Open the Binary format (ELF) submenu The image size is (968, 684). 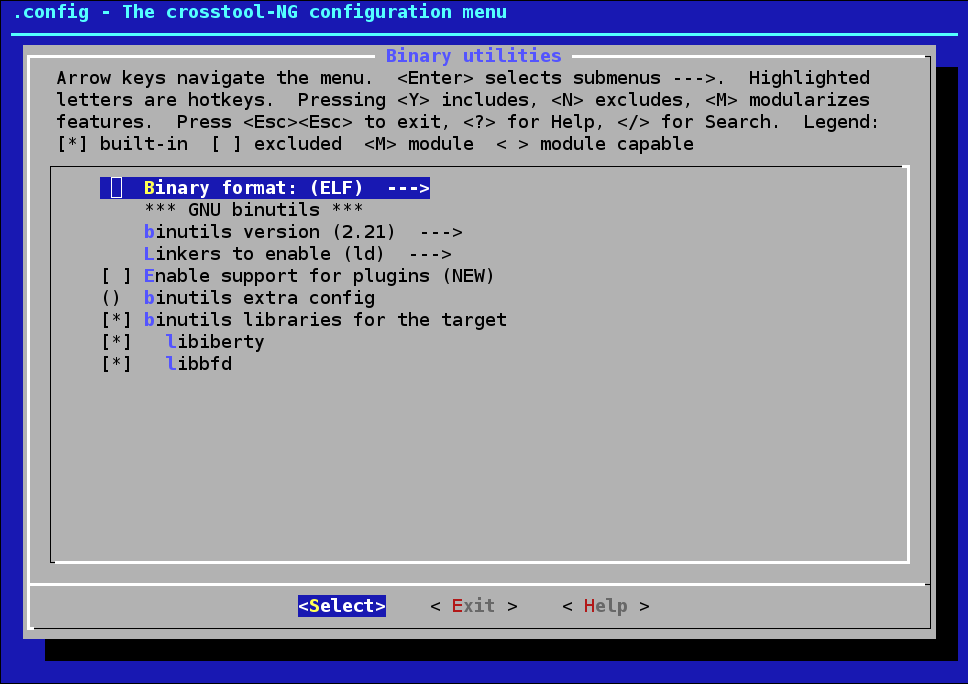click(x=265, y=188)
